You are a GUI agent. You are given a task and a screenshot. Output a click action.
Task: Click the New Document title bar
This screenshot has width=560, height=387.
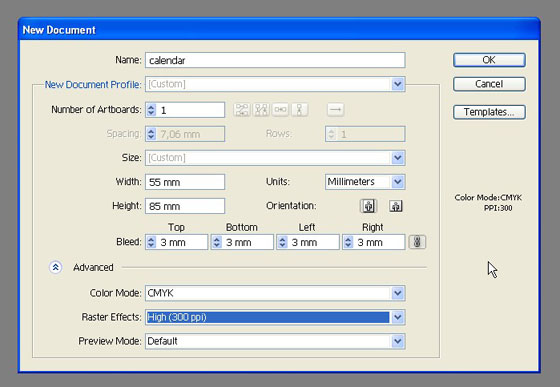point(279,29)
